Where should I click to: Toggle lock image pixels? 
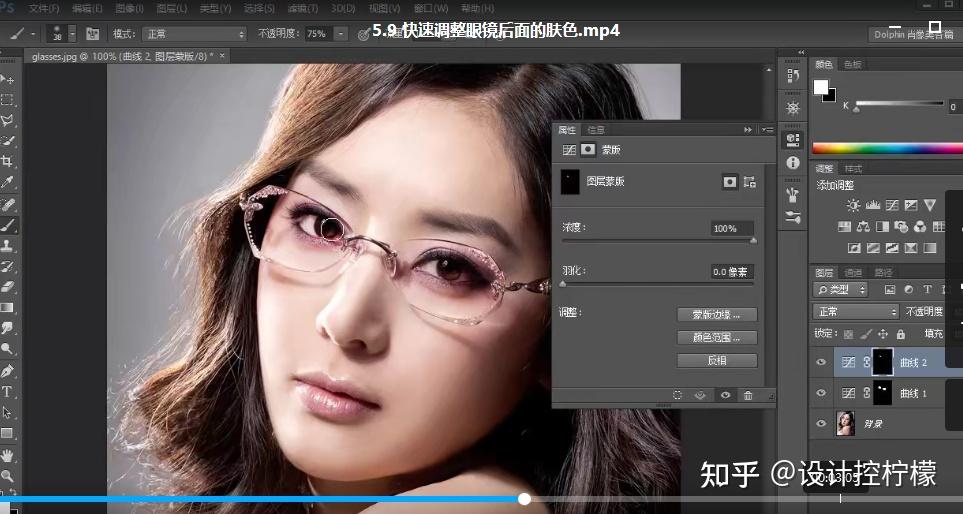click(x=865, y=334)
